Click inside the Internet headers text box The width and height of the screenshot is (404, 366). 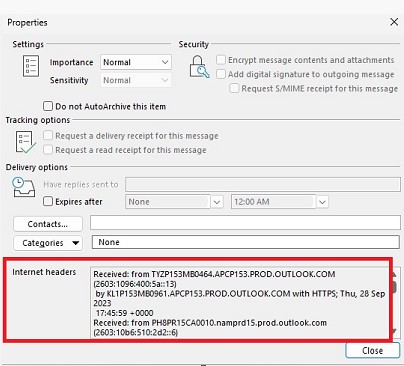[x=239, y=303]
